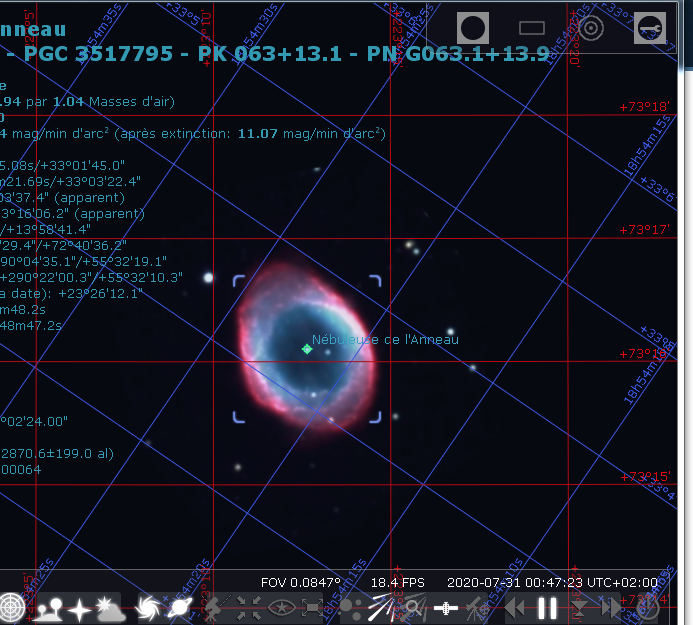The width and height of the screenshot is (693, 625).
Task: Click the '+73°15'' grid label
Action: pyautogui.click(x=645, y=476)
